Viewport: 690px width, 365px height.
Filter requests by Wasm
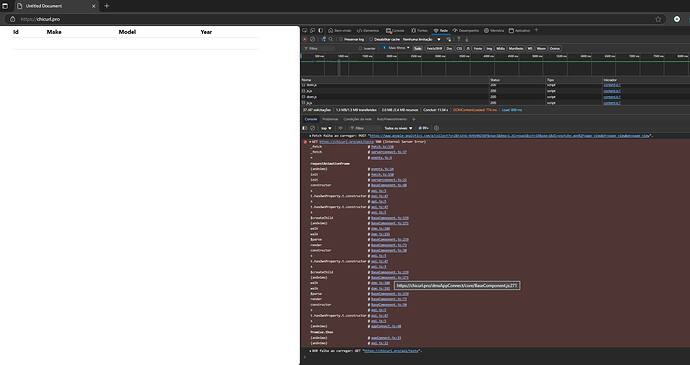(541, 48)
